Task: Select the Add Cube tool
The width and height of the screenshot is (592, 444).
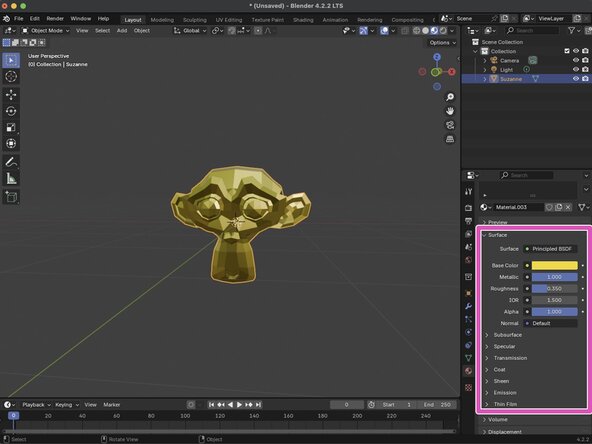Action: (11, 197)
